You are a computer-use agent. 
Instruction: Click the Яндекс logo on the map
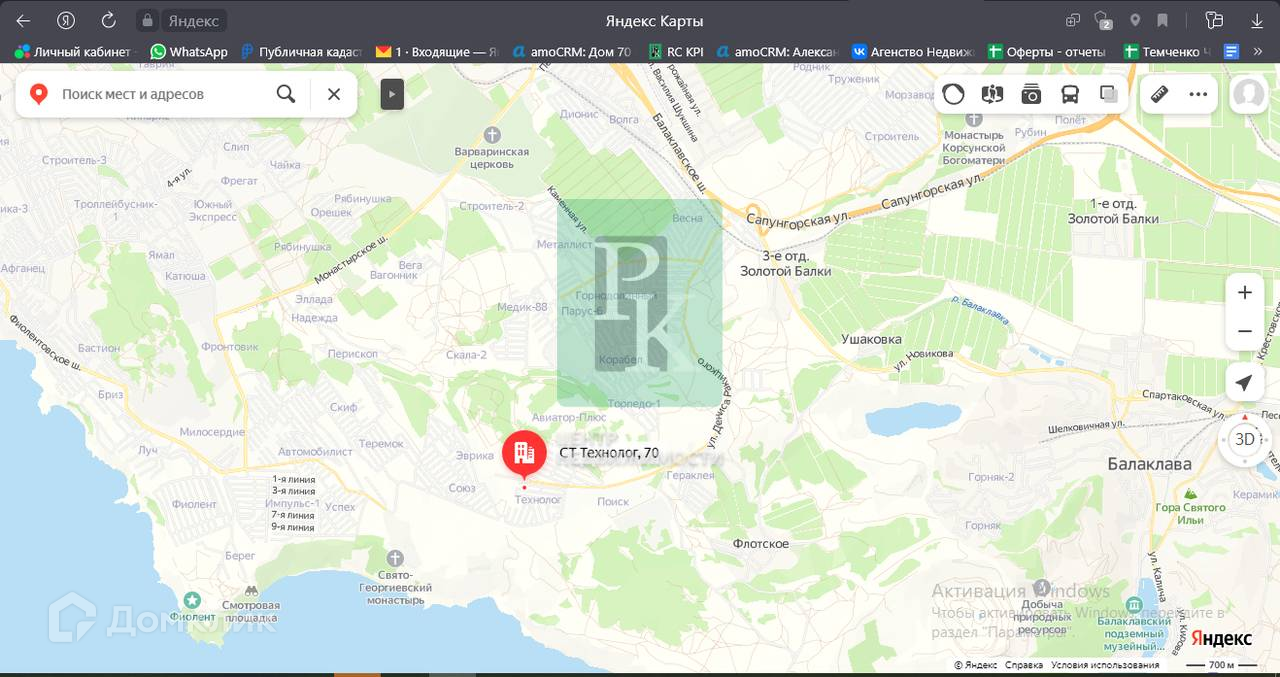[x=1221, y=639]
